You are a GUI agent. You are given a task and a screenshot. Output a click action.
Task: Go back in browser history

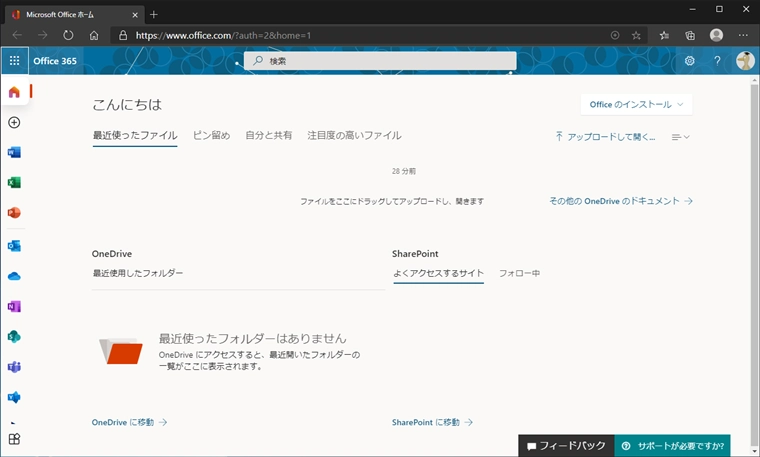17,35
